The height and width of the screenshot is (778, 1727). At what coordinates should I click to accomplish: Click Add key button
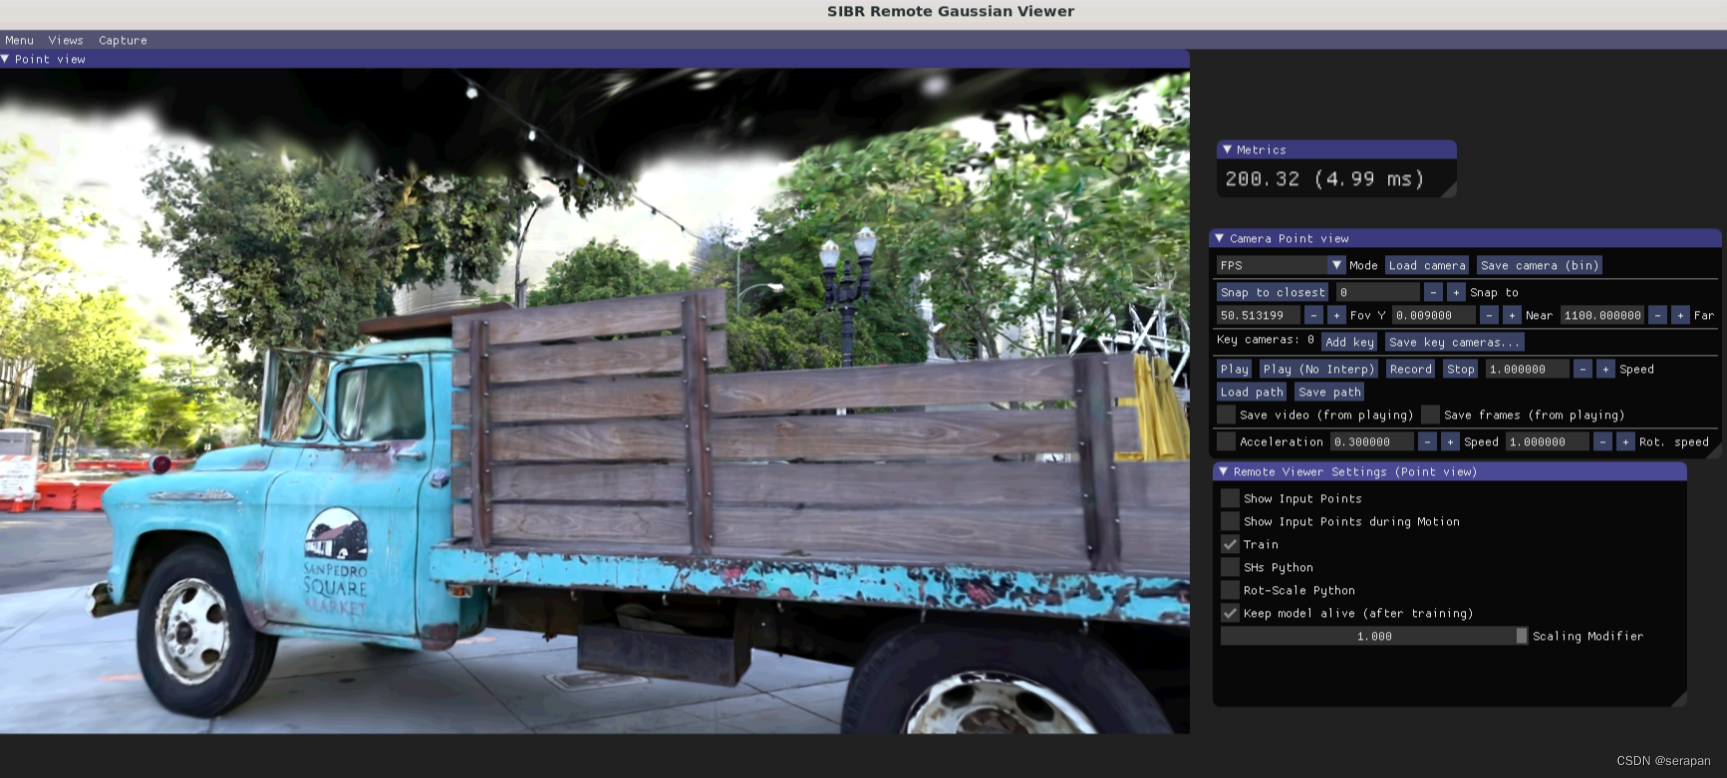click(1350, 342)
